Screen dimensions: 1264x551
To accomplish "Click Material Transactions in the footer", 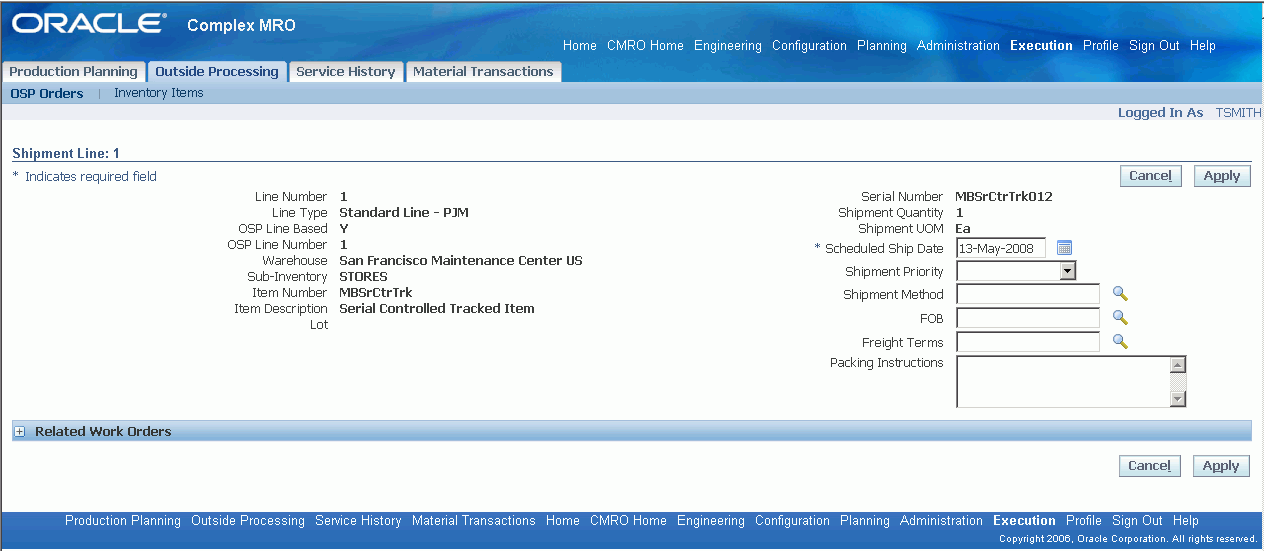I will pos(474,521).
